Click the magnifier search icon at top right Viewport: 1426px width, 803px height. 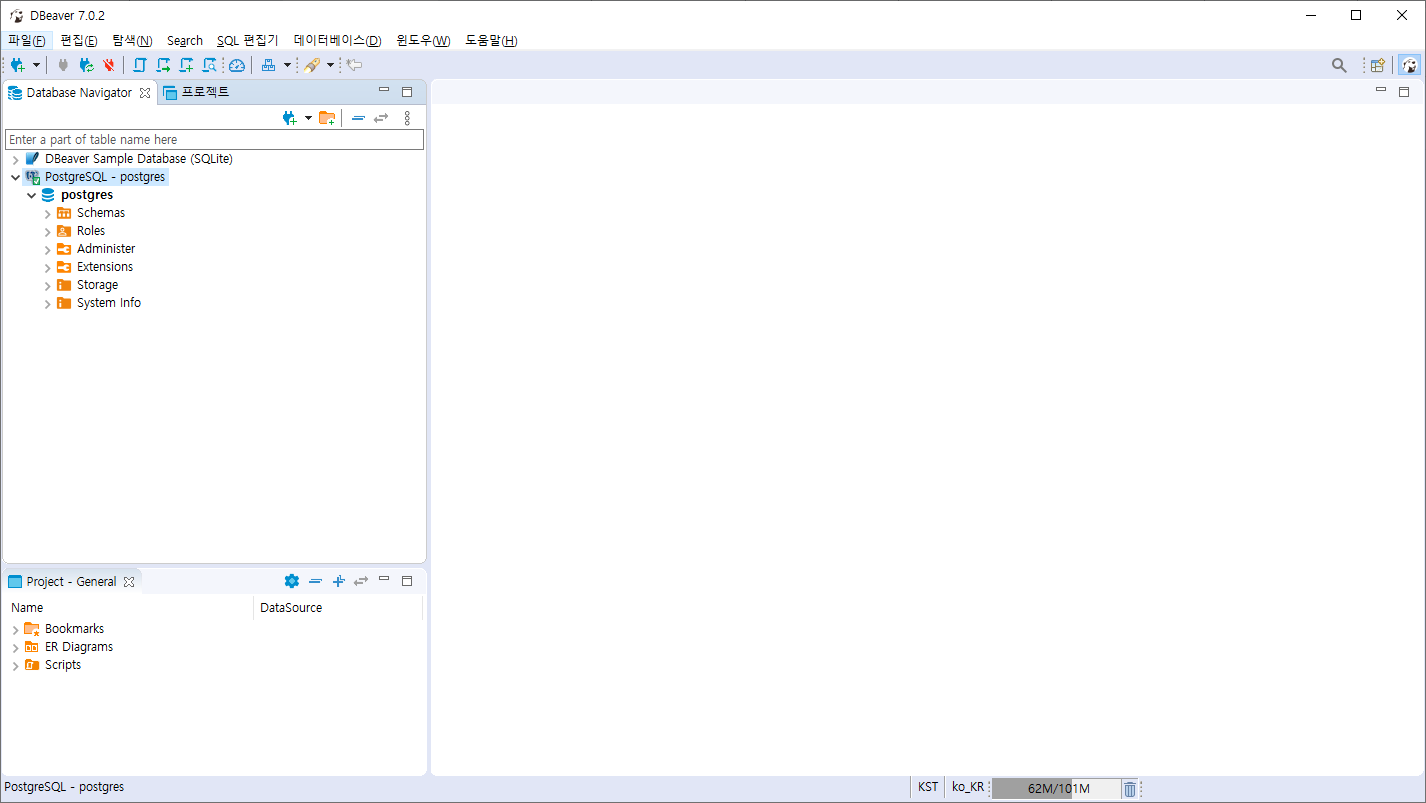tap(1339, 65)
